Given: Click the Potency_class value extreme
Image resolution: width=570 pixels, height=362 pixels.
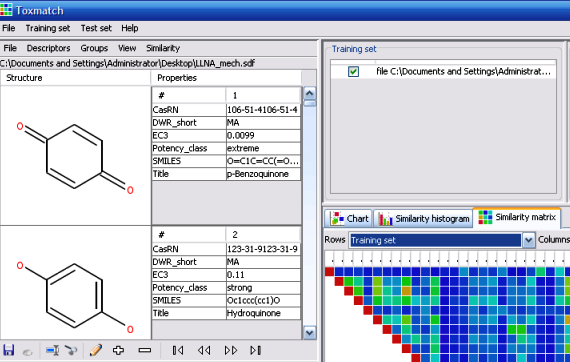Looking at the screenshot, I should tap(263, 148).
